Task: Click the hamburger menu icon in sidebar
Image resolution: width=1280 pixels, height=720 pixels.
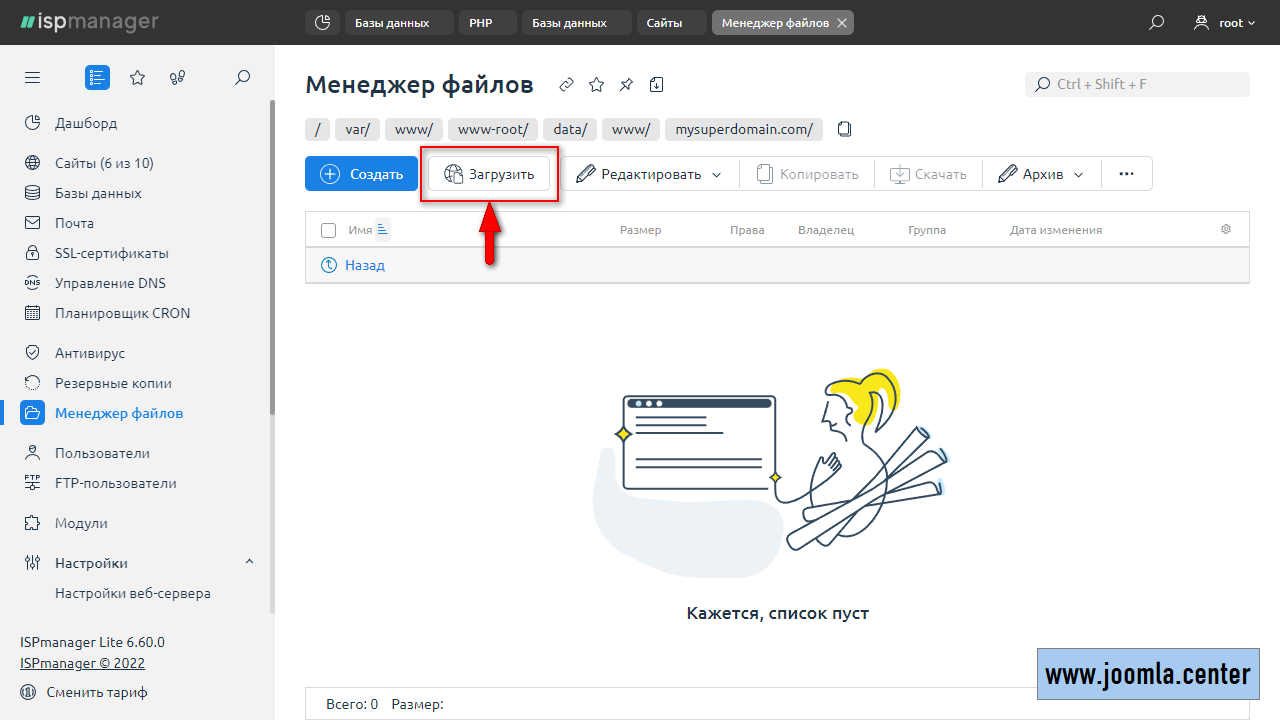Action: [x=33, y=77]
